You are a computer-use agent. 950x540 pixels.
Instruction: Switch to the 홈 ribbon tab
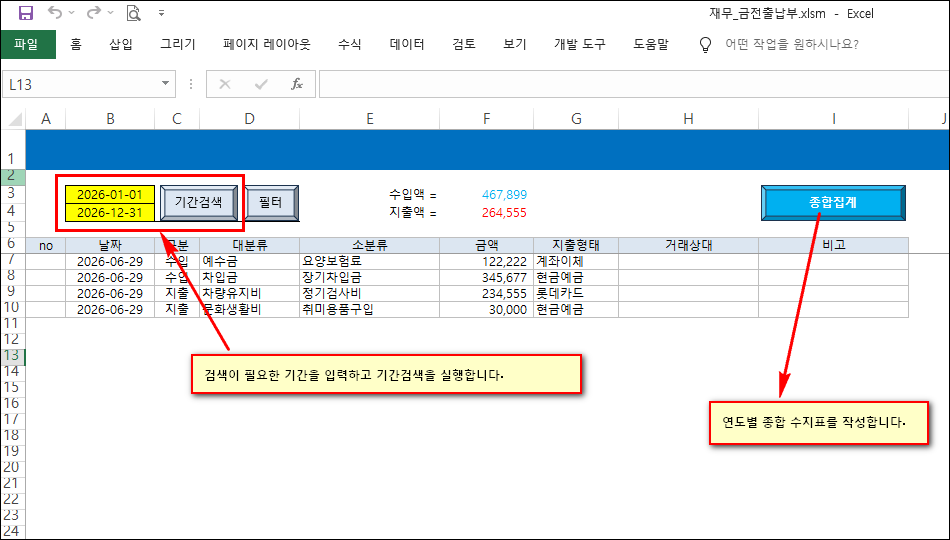[76, 44]
